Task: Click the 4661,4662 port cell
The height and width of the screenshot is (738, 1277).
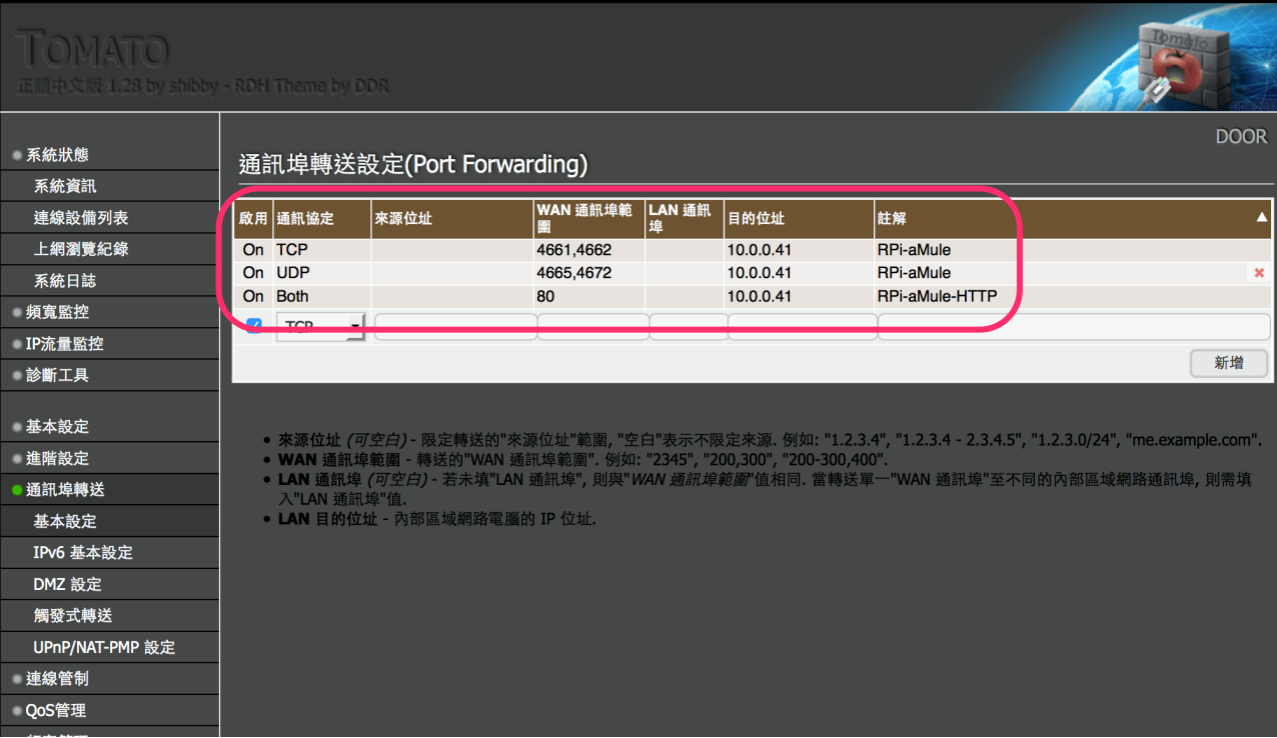Action: [x=589, y=250]
